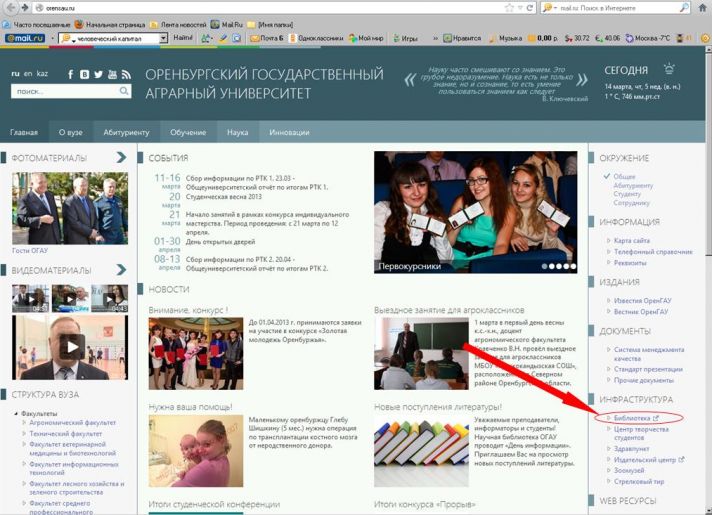Expand the toolbar overflow chevron »
Image resolution: width=712 pixels, height=515 pixels.
click(435, 39)
